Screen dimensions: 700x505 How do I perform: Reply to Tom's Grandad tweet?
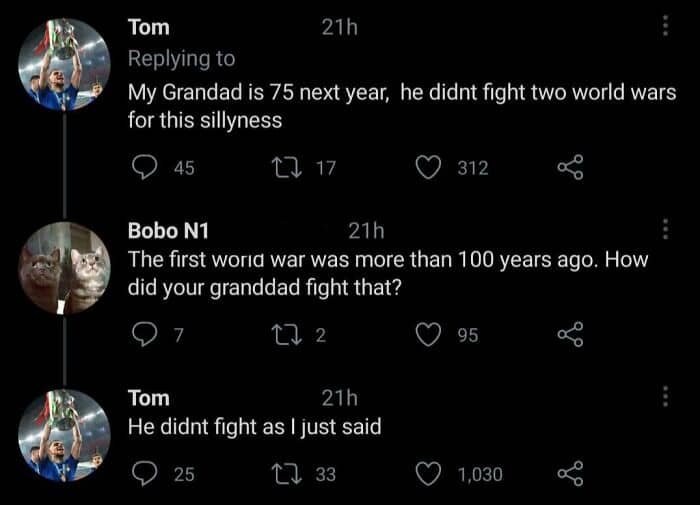click(x=146, y=168)
